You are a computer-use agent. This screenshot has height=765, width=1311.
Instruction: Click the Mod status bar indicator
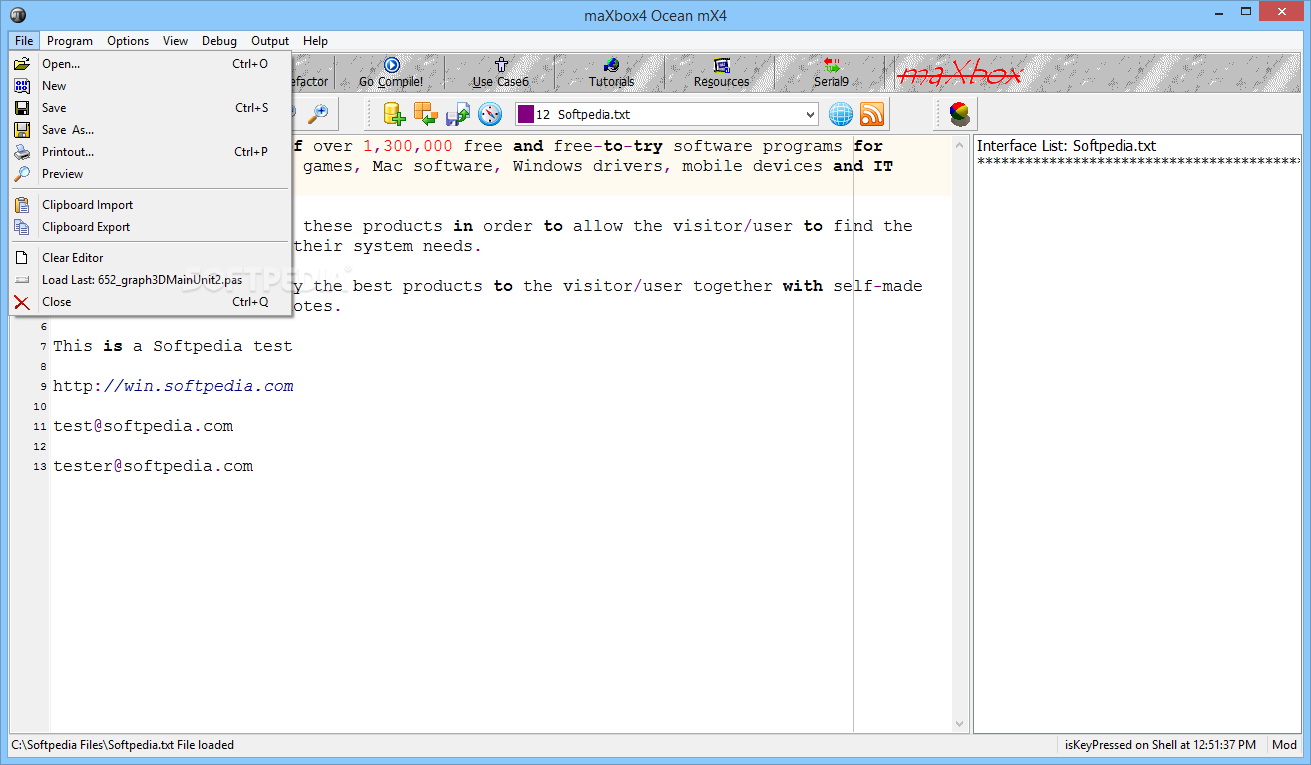[1284, 745]
